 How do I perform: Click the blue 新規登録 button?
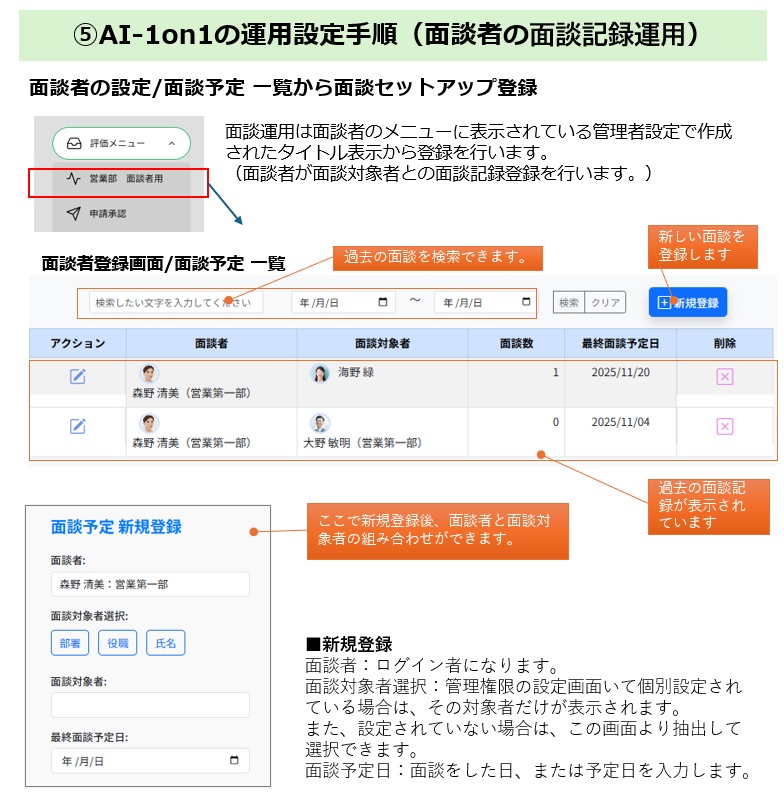(687, 302)
